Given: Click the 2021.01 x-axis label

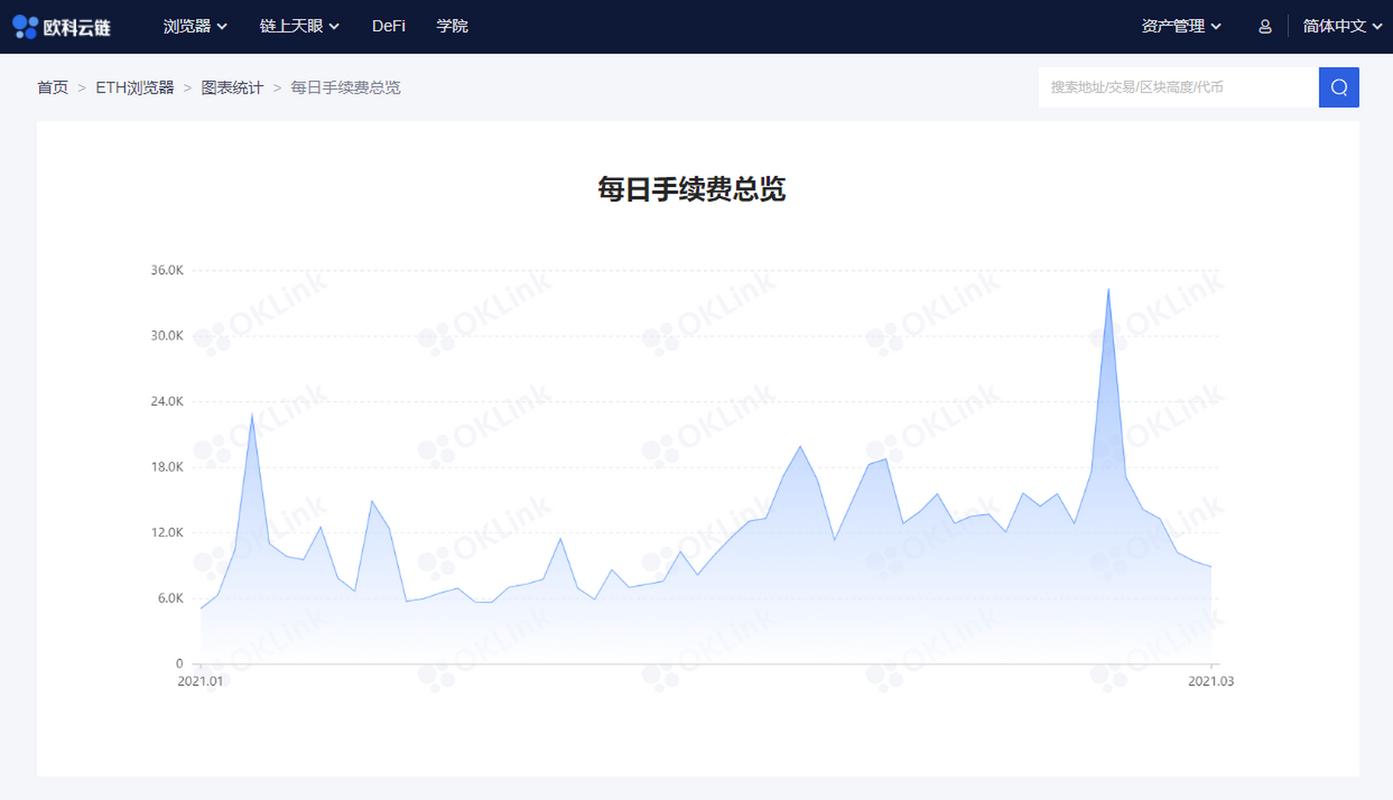Looking at the screenshot, I should tap(201, 681).
